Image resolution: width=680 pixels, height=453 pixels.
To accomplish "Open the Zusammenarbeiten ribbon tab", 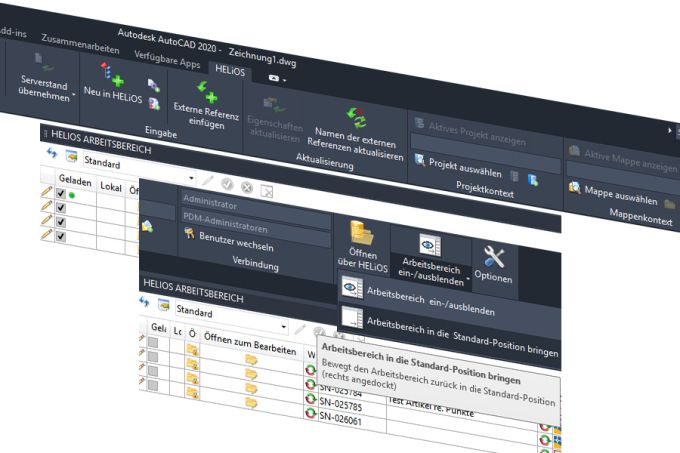I will point(80,43).
